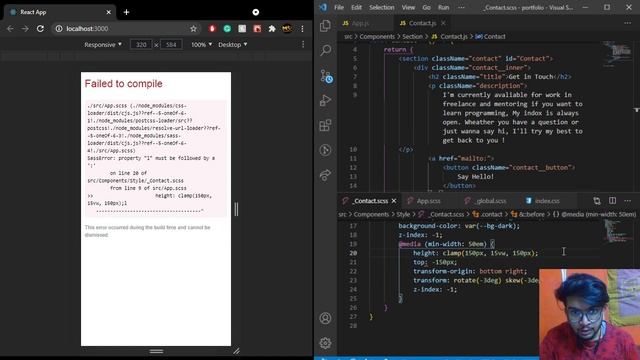
Task: Open a new Chrome tab
Action: tap(127, 12)
